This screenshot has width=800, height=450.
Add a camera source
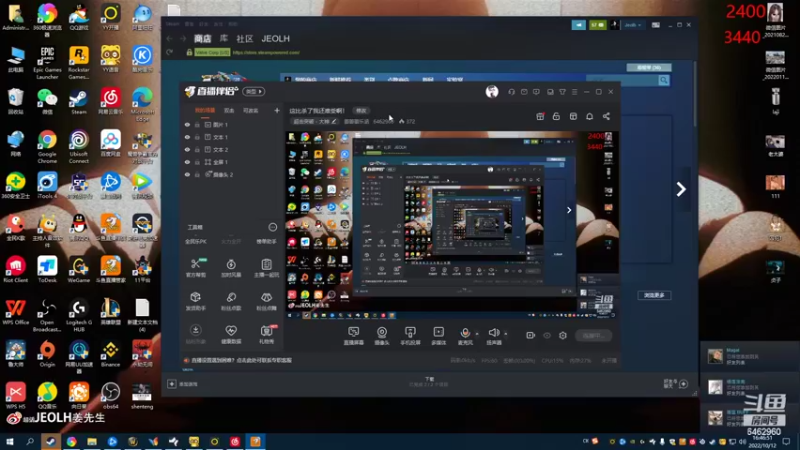pyautogui.click(x=382, y=336)
